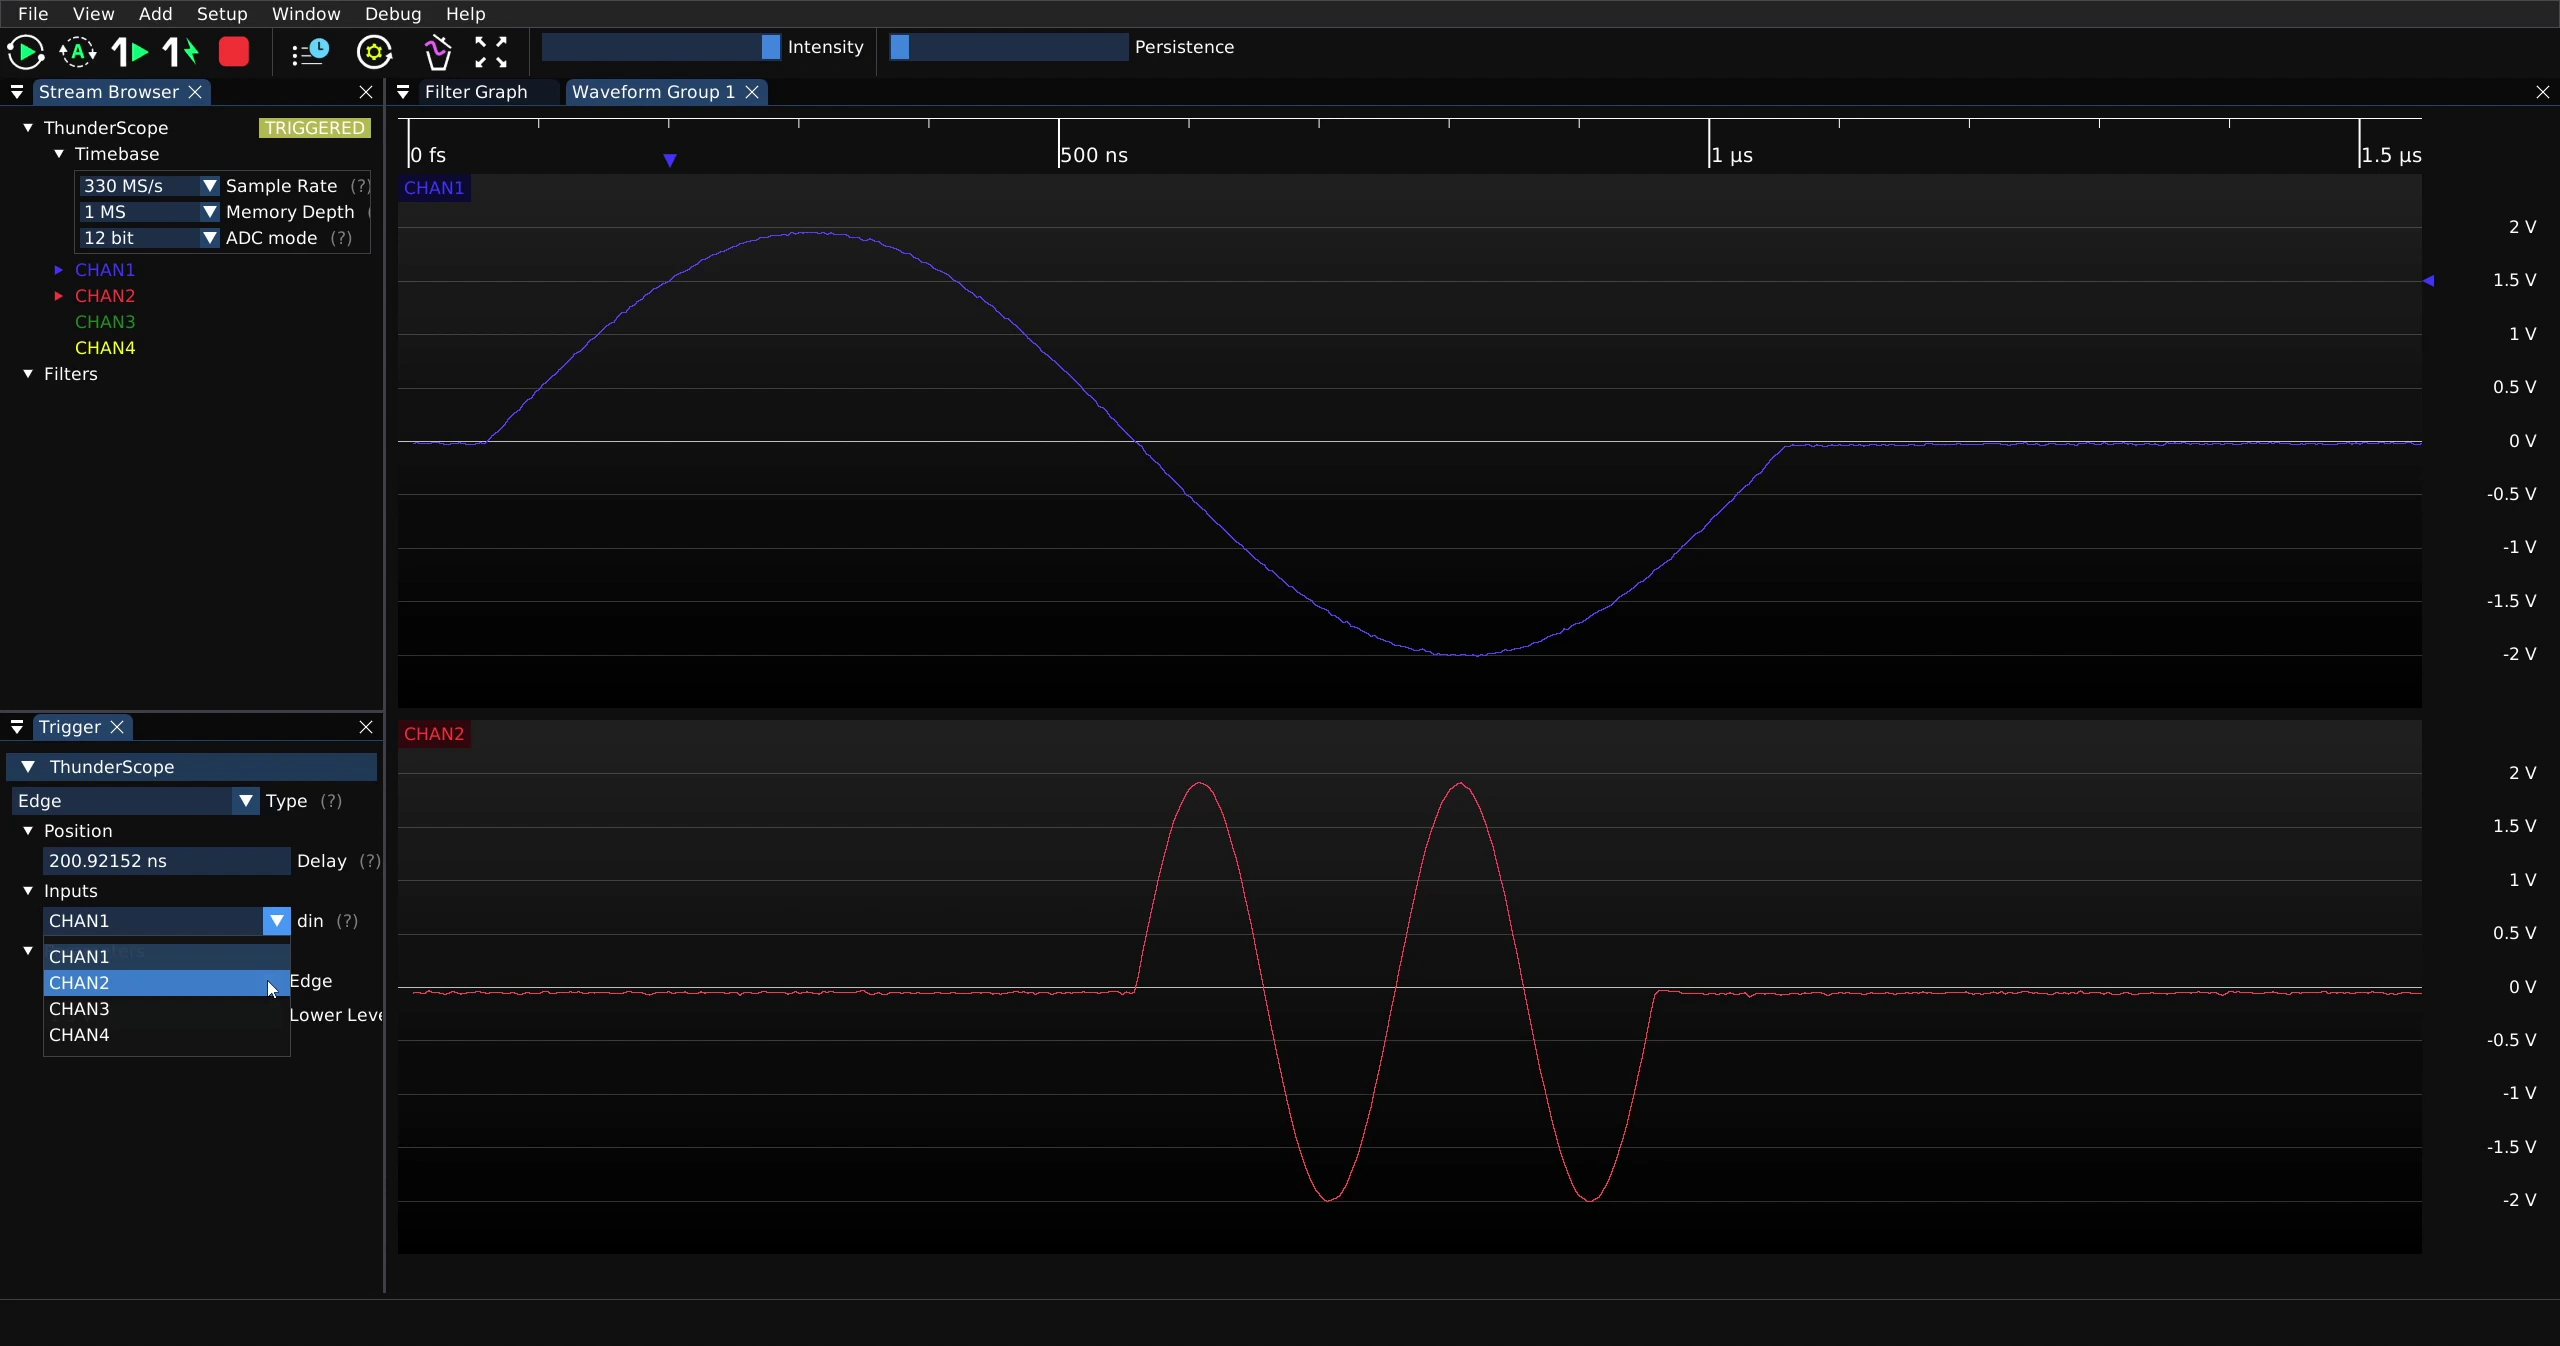Click the CHAN1 trigger level arrow marker
This screenshot has height=1346, width=2560.
[2429, 281]
